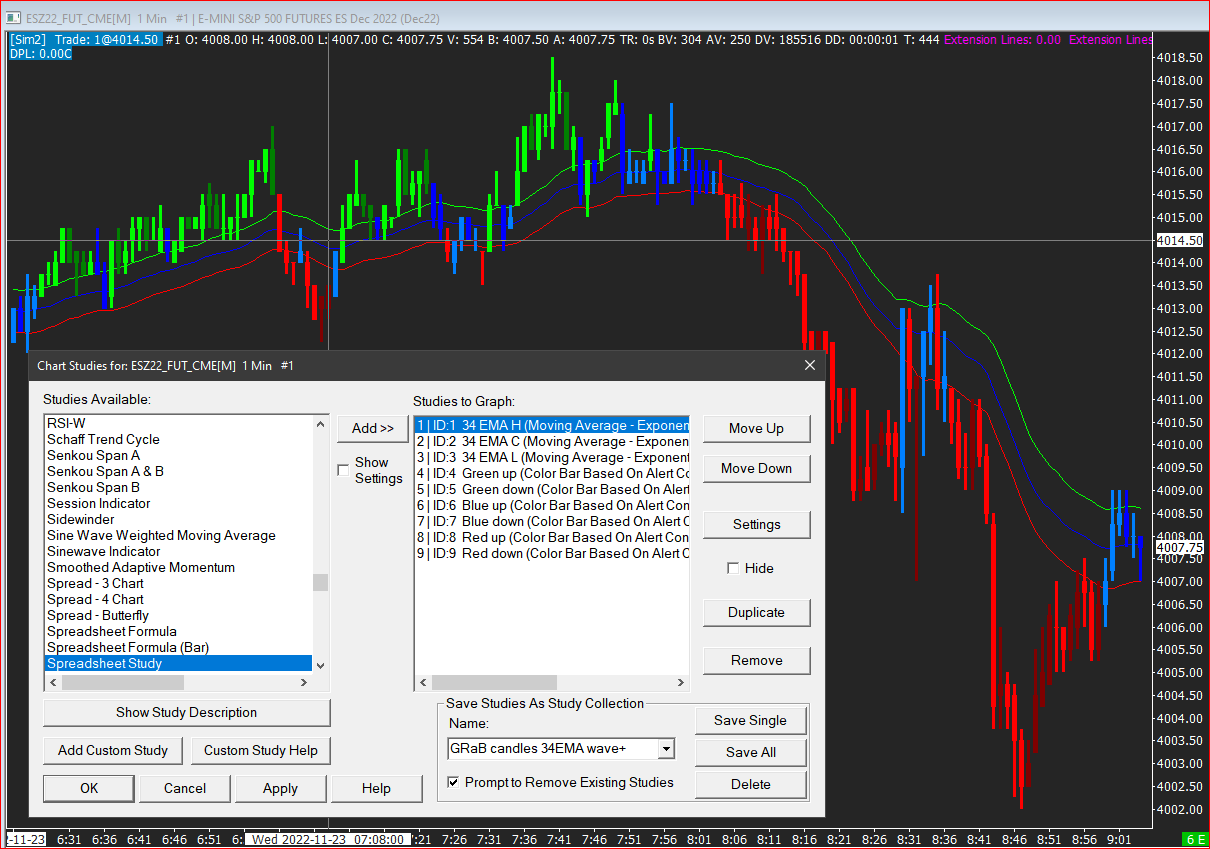
Task: Click the 6 E indicator at bottom right
Action: [1194, 838]
